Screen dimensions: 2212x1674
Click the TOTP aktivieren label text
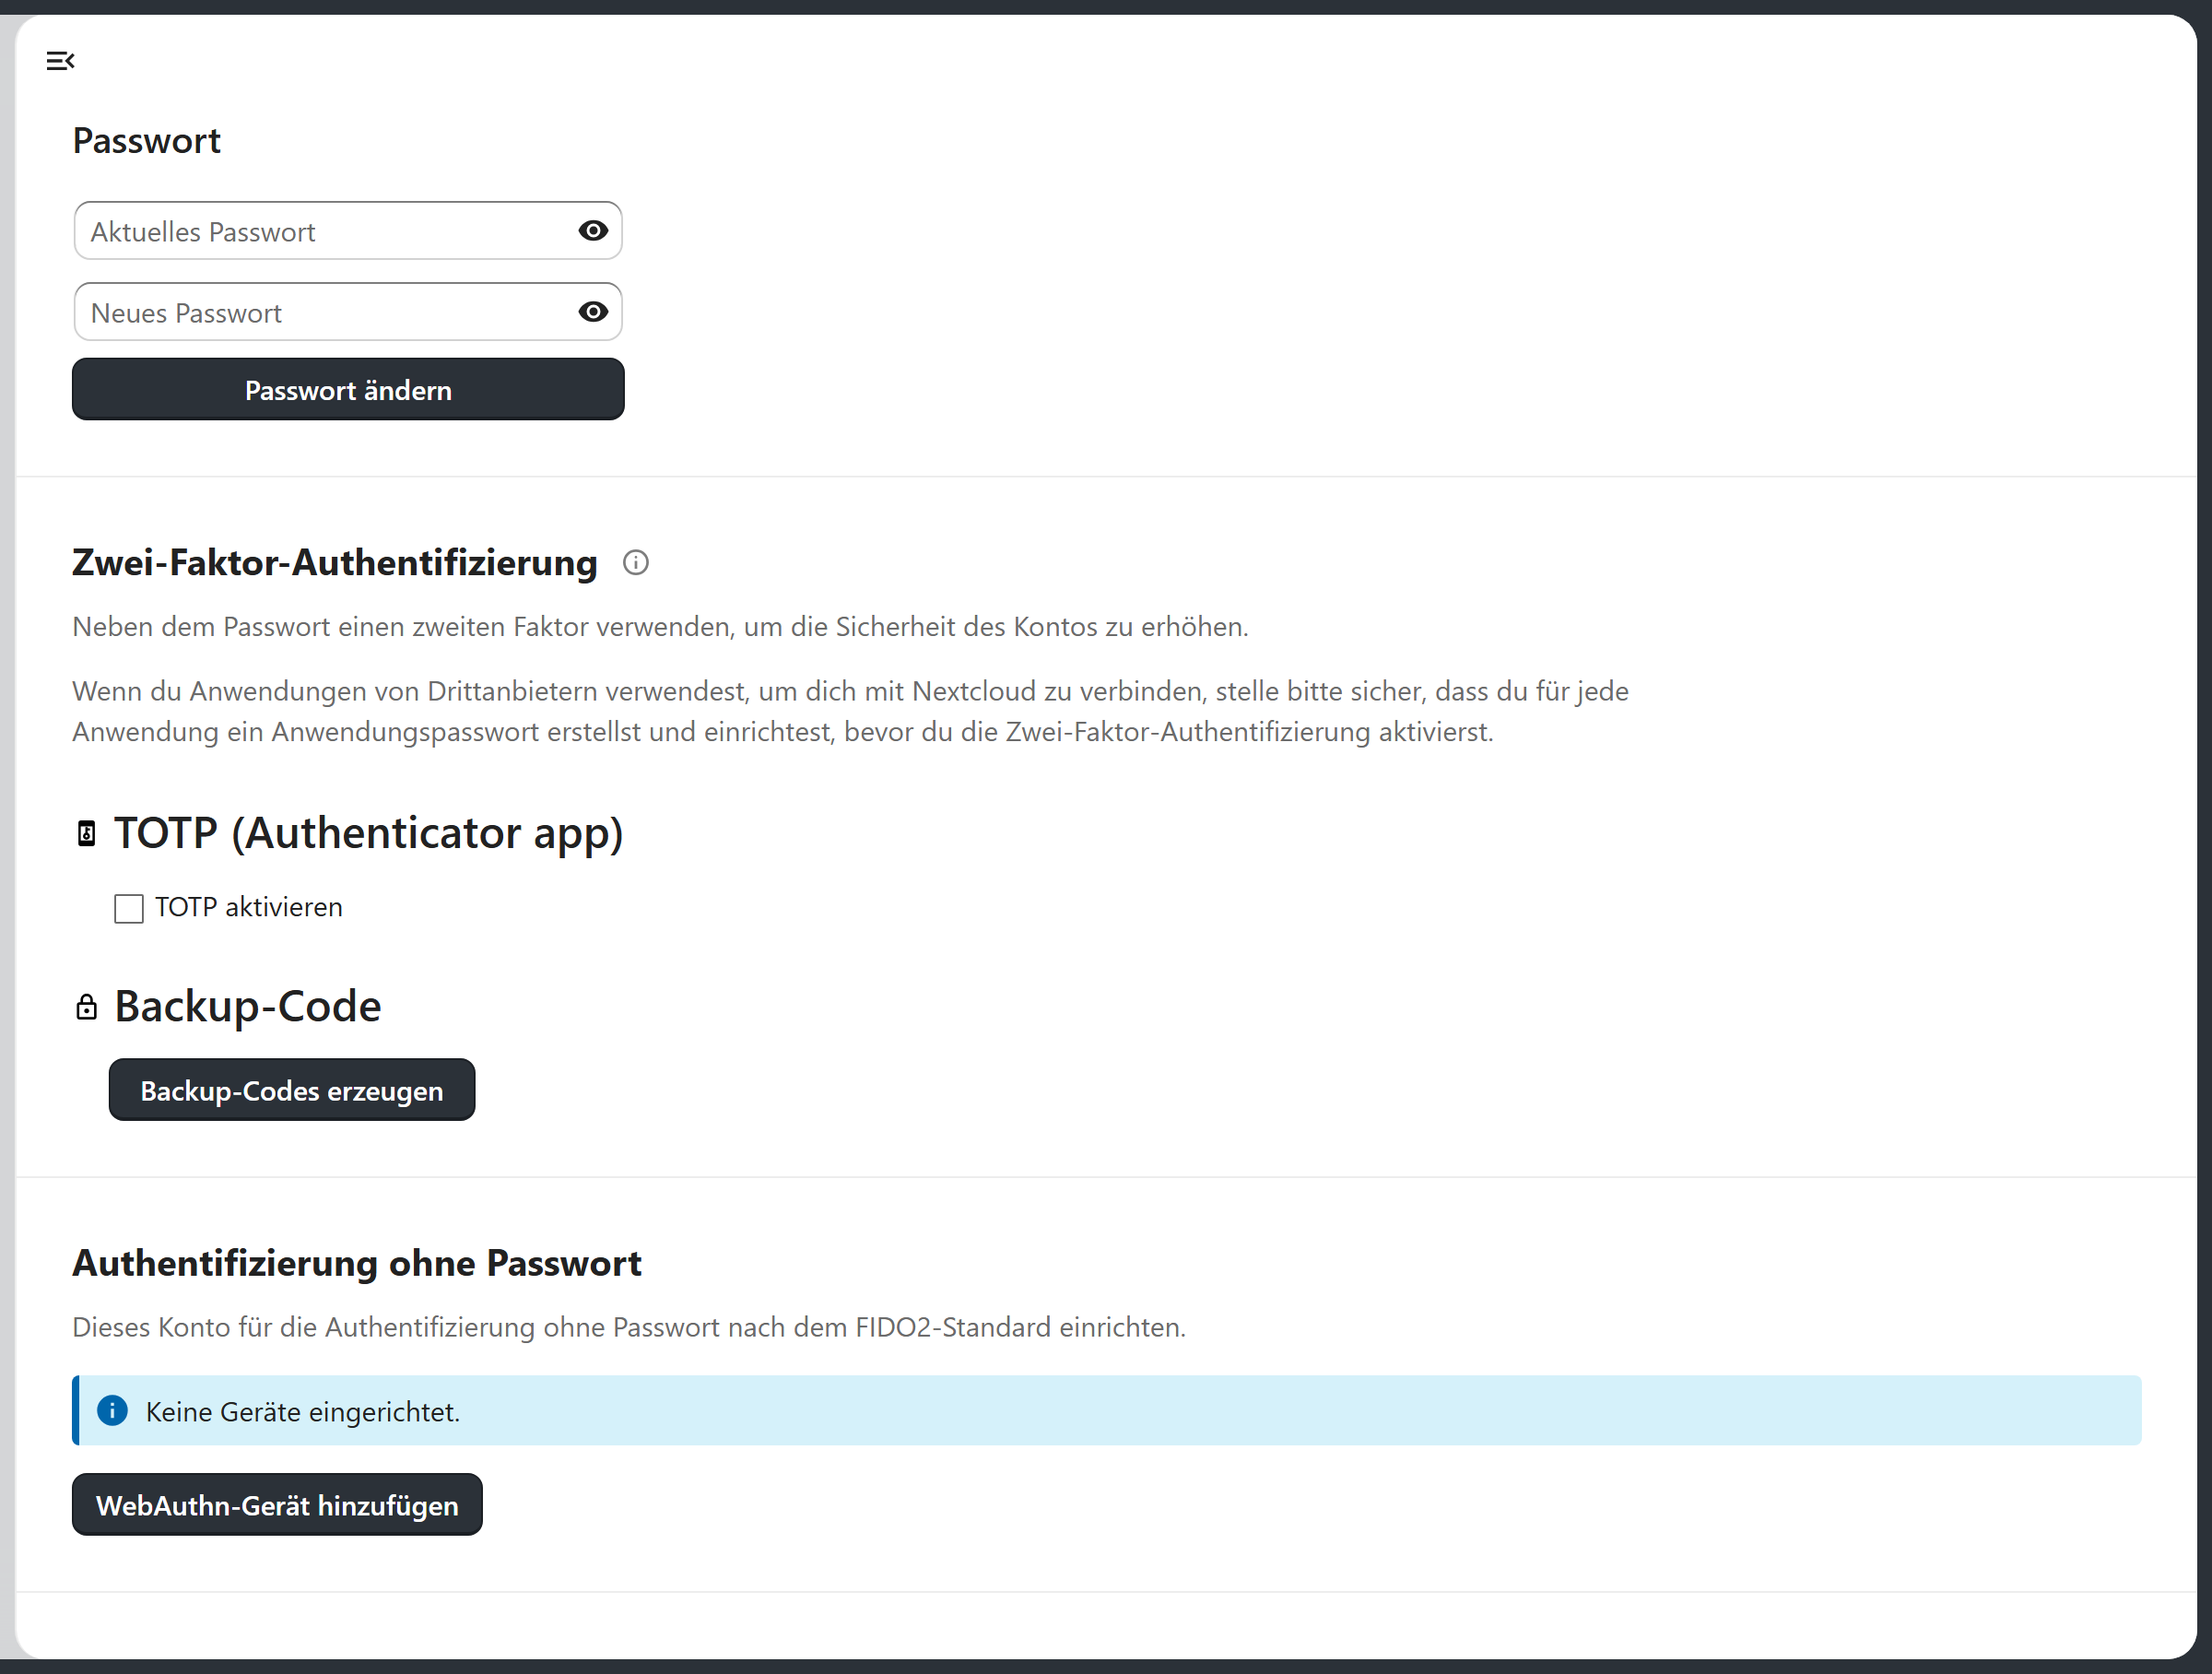(249, 907)
